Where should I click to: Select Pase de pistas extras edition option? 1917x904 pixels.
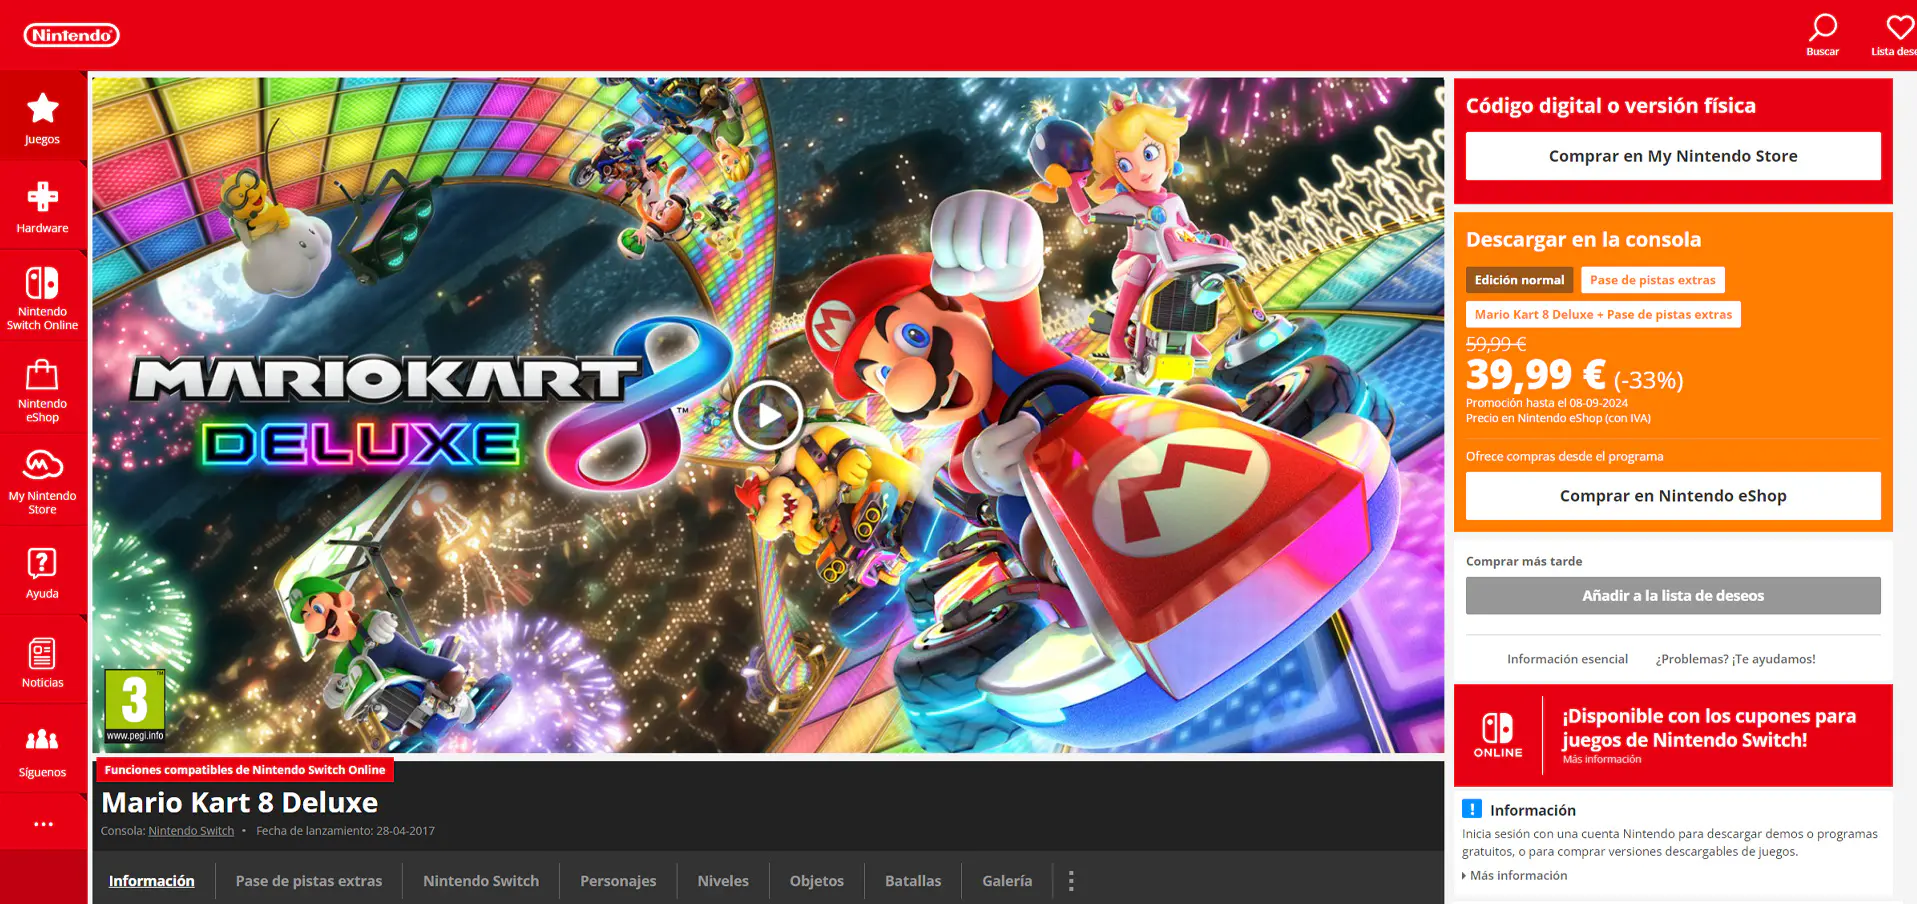(1652, 280)
